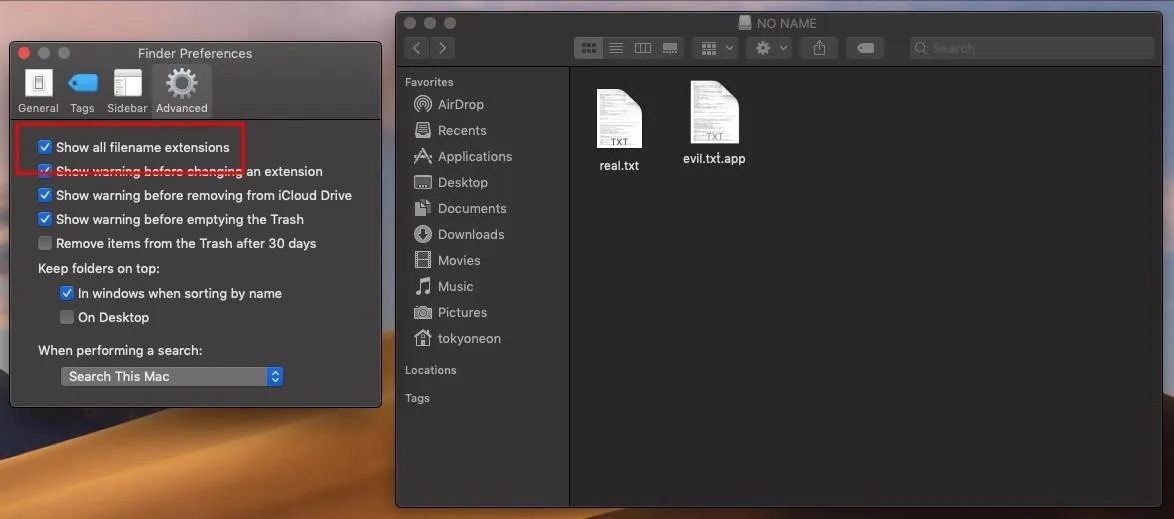Open the Search This Mac dropdown
Image resolution: width=1174 pixels, height=519 pixels.
coord(171,377)
